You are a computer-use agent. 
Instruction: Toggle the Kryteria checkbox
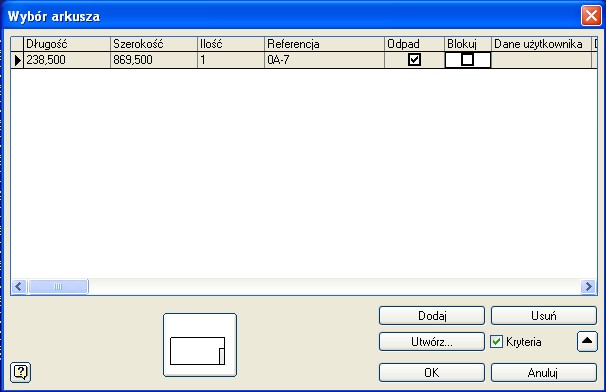click(x=497, y=342)
